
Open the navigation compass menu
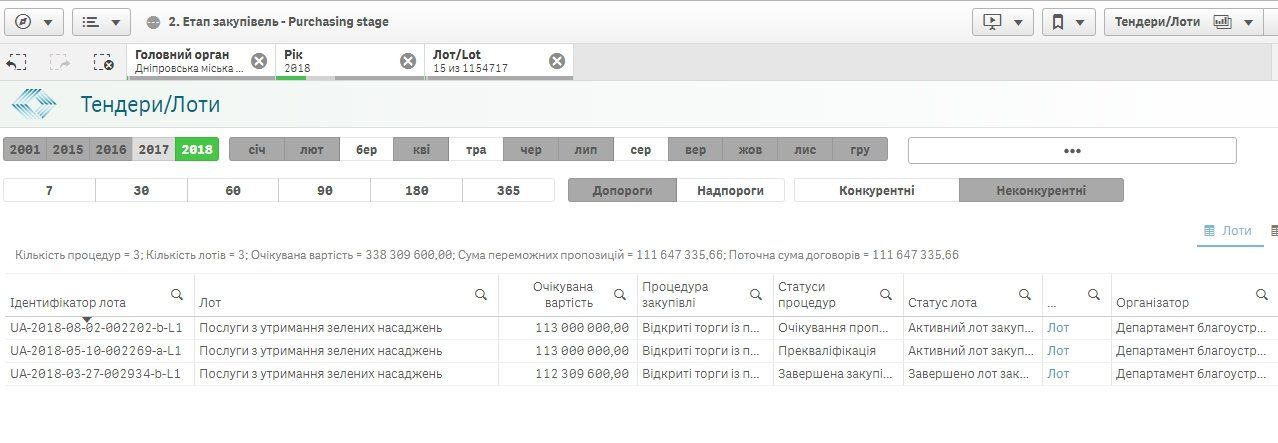coord(35,21)
